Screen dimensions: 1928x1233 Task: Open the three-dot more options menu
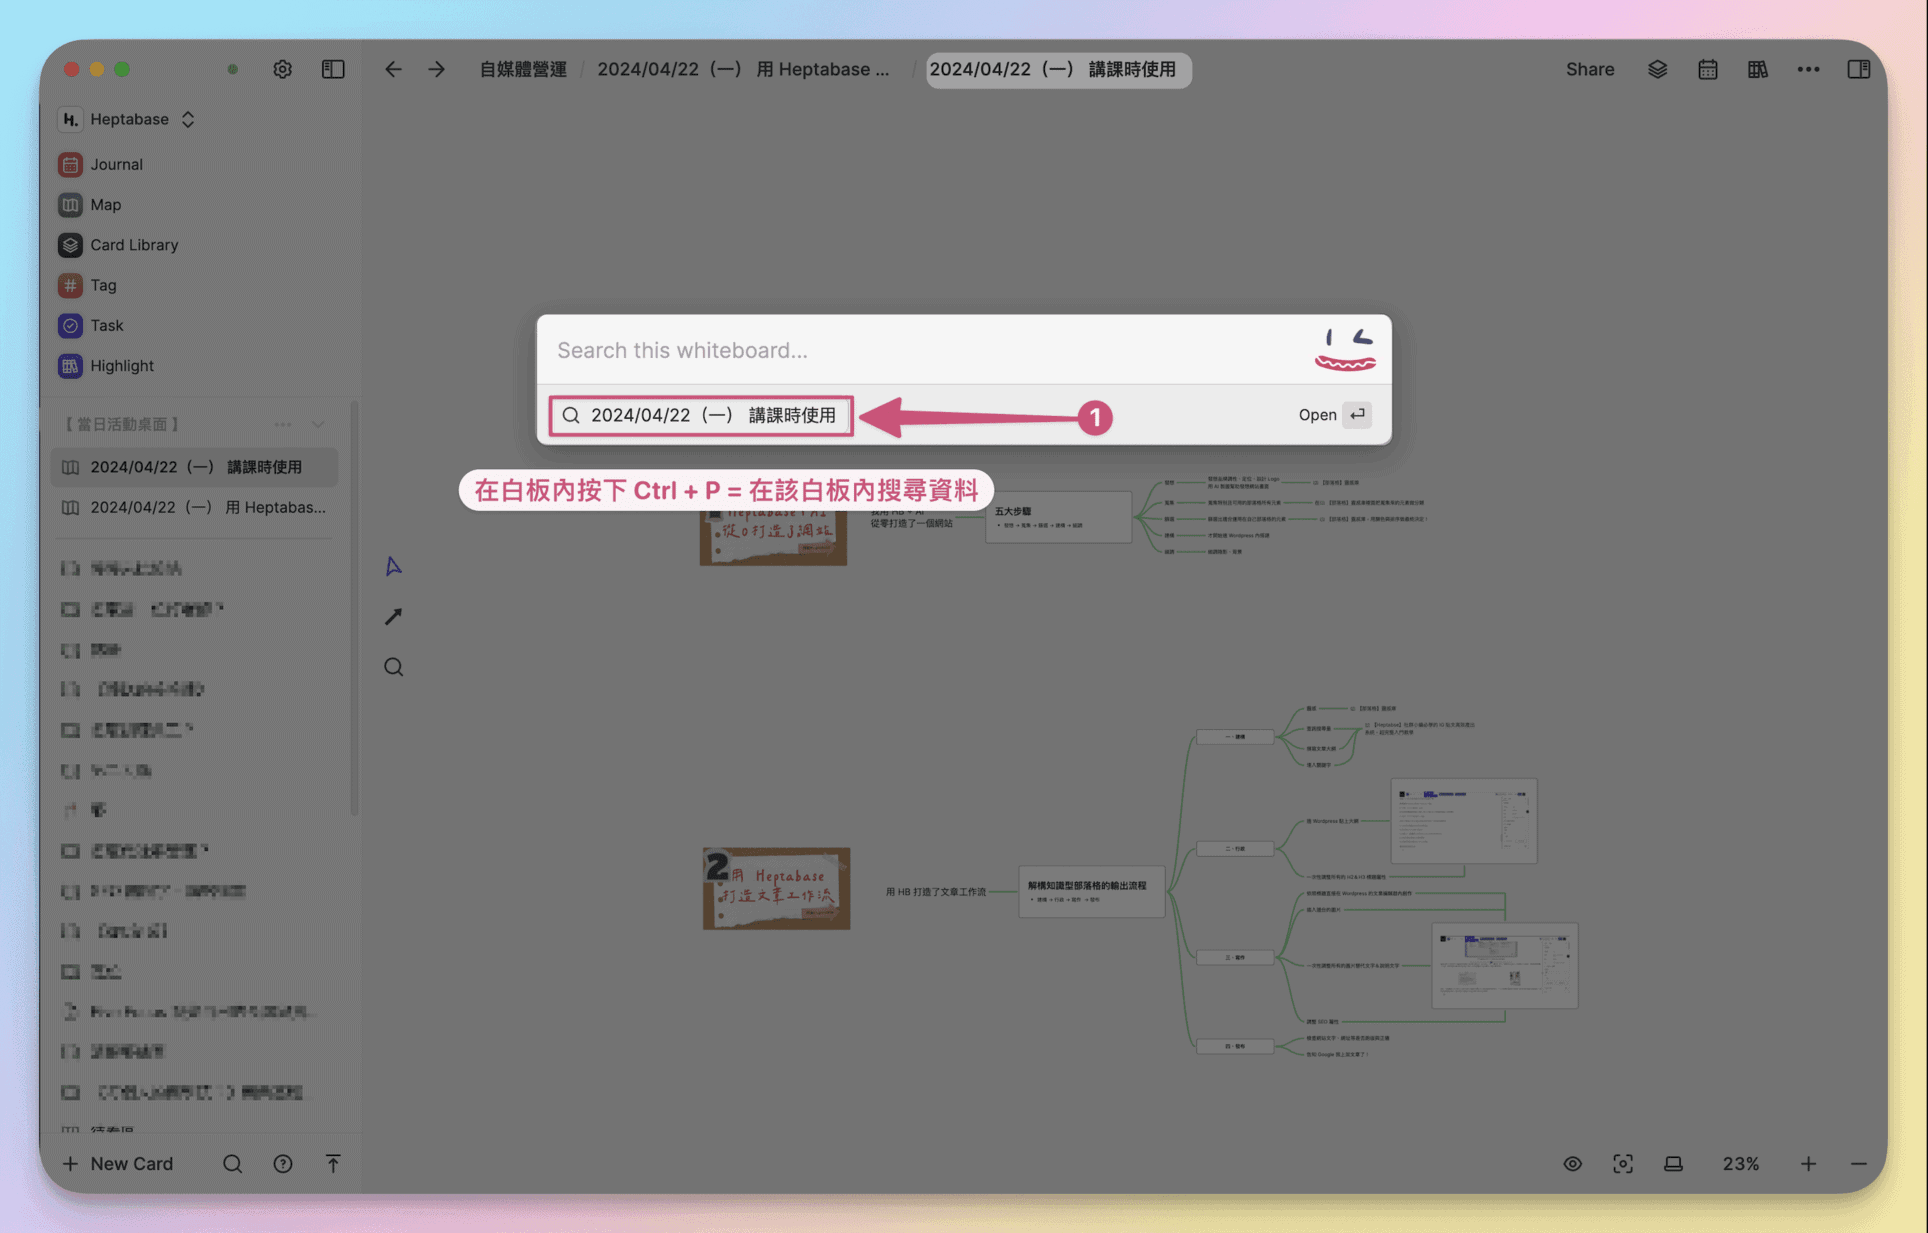[1808, 69]
